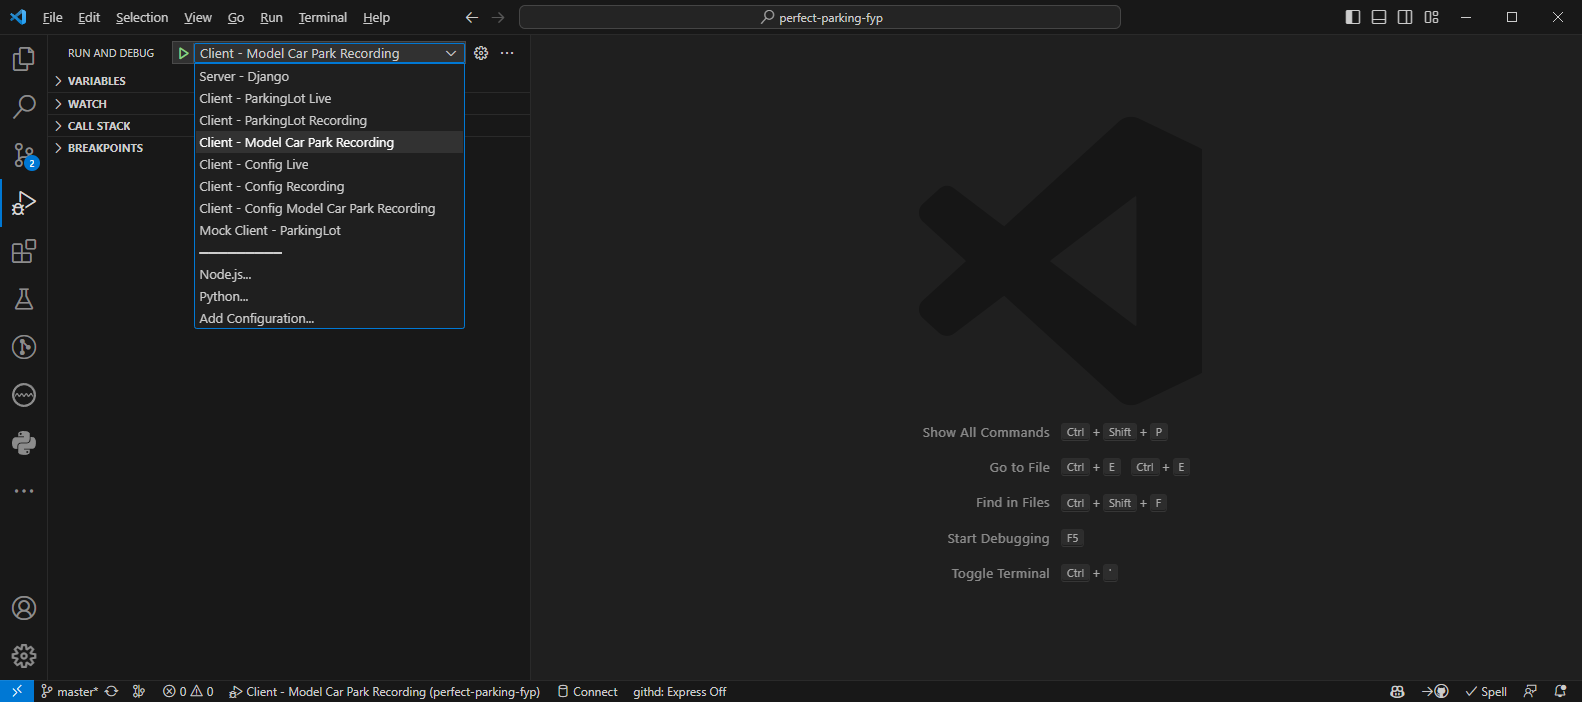Open notifications bell icon
Image resolution: width=1582 pixels, height=702 pixels.
point(1560,691)
